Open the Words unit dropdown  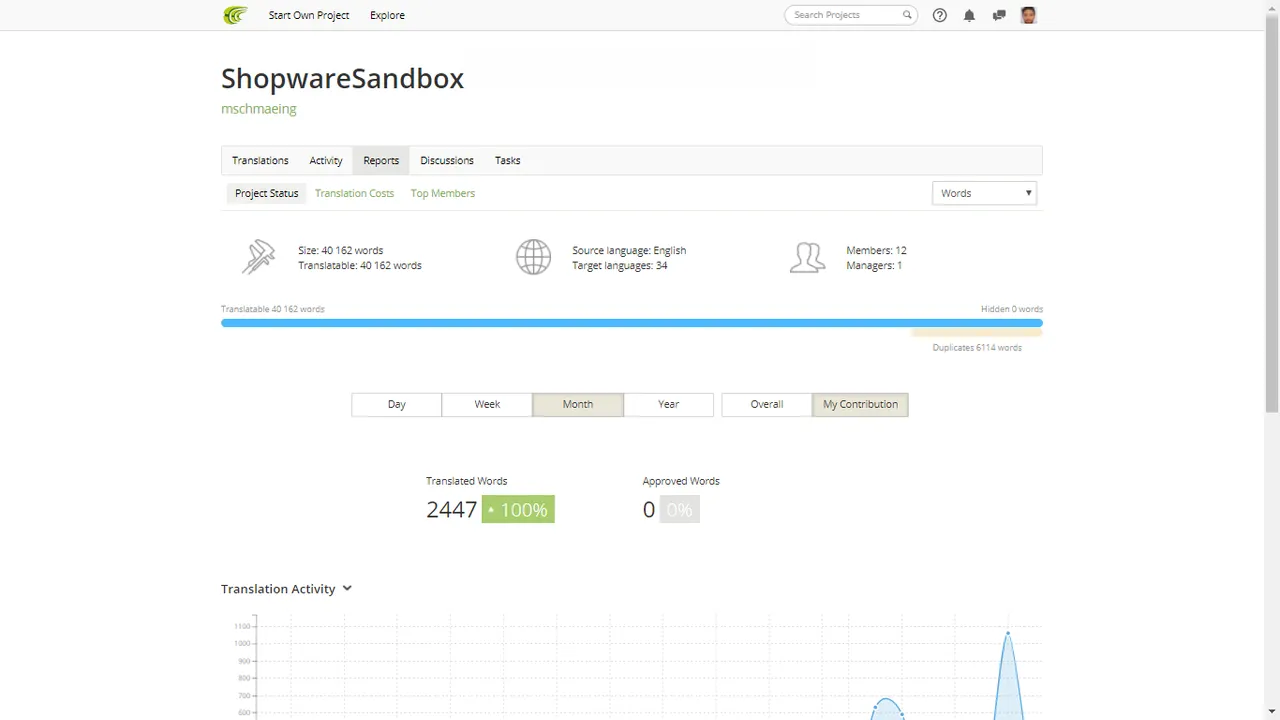tap(984, 193)
